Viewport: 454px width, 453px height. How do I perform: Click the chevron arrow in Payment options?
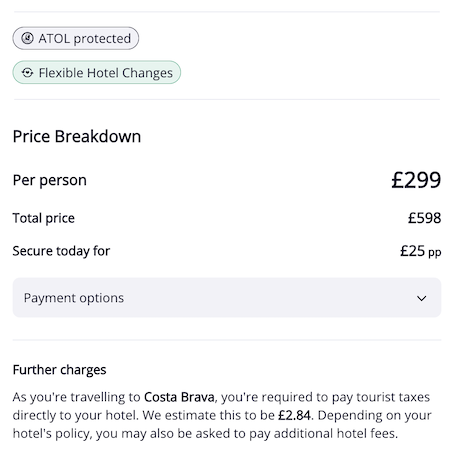point(422,298)
